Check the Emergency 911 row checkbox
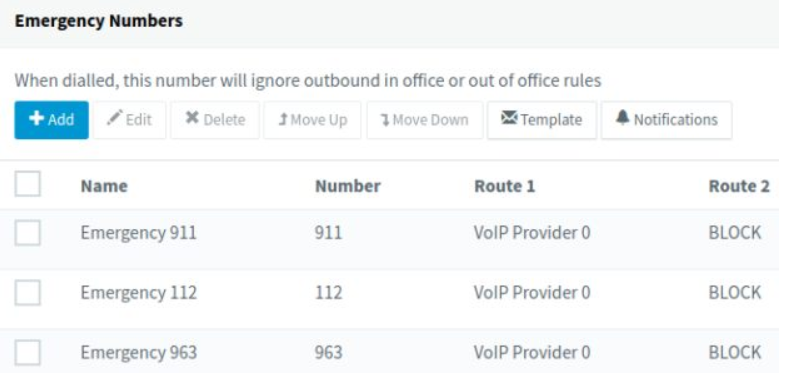 28,233
